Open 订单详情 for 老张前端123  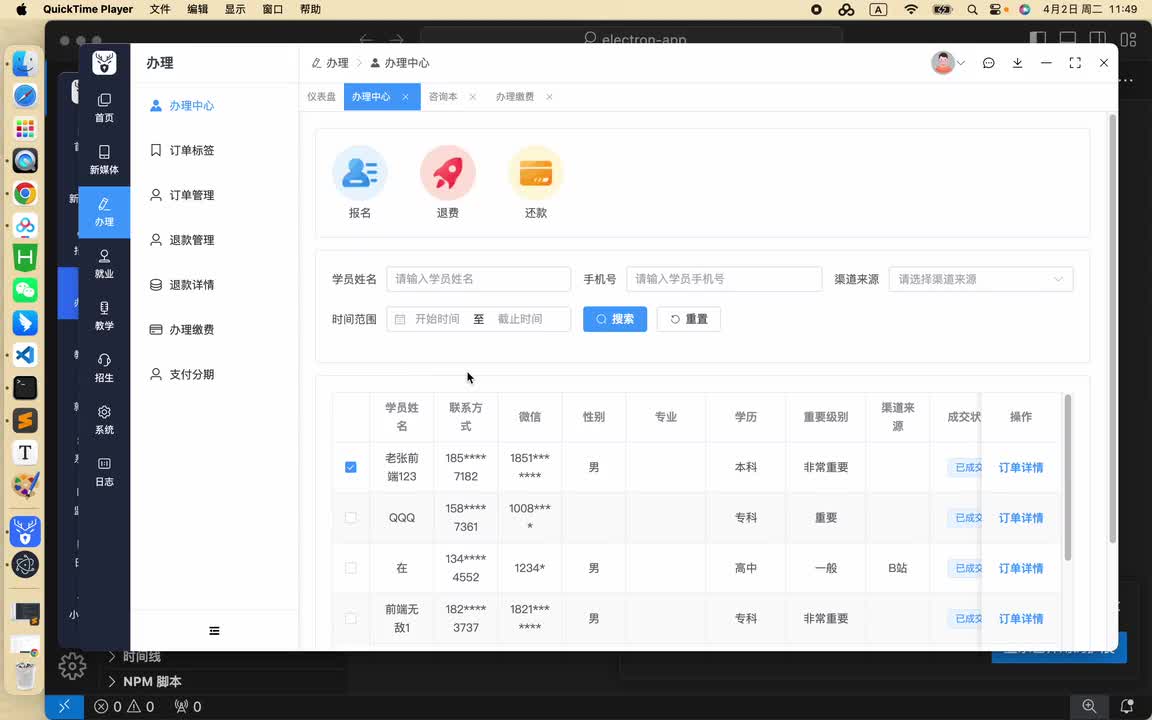[x=1020, y=467]
